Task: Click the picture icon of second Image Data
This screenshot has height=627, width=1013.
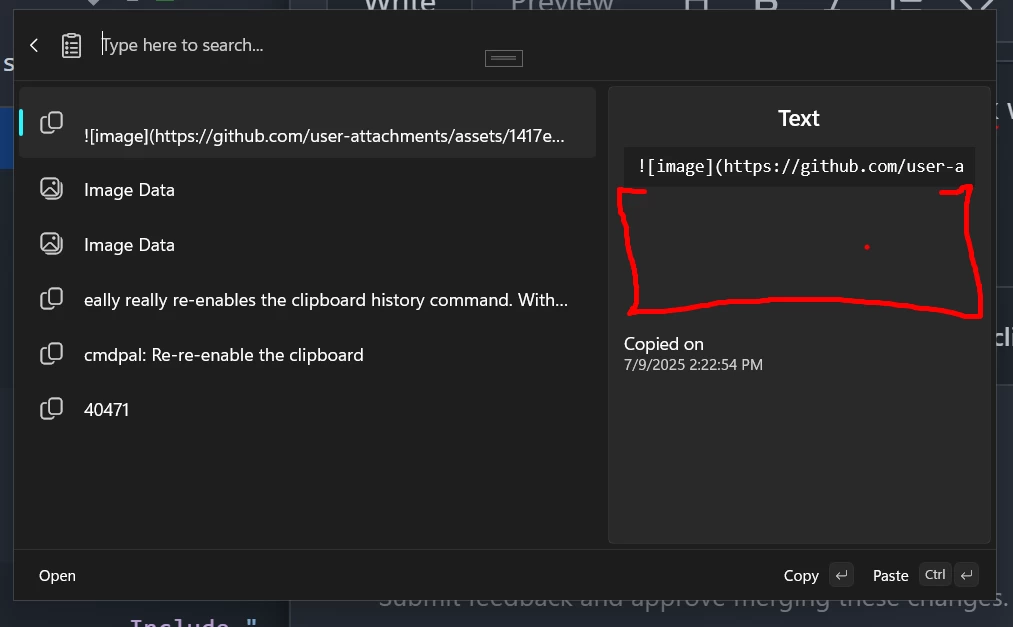Action: pos(51,243)
